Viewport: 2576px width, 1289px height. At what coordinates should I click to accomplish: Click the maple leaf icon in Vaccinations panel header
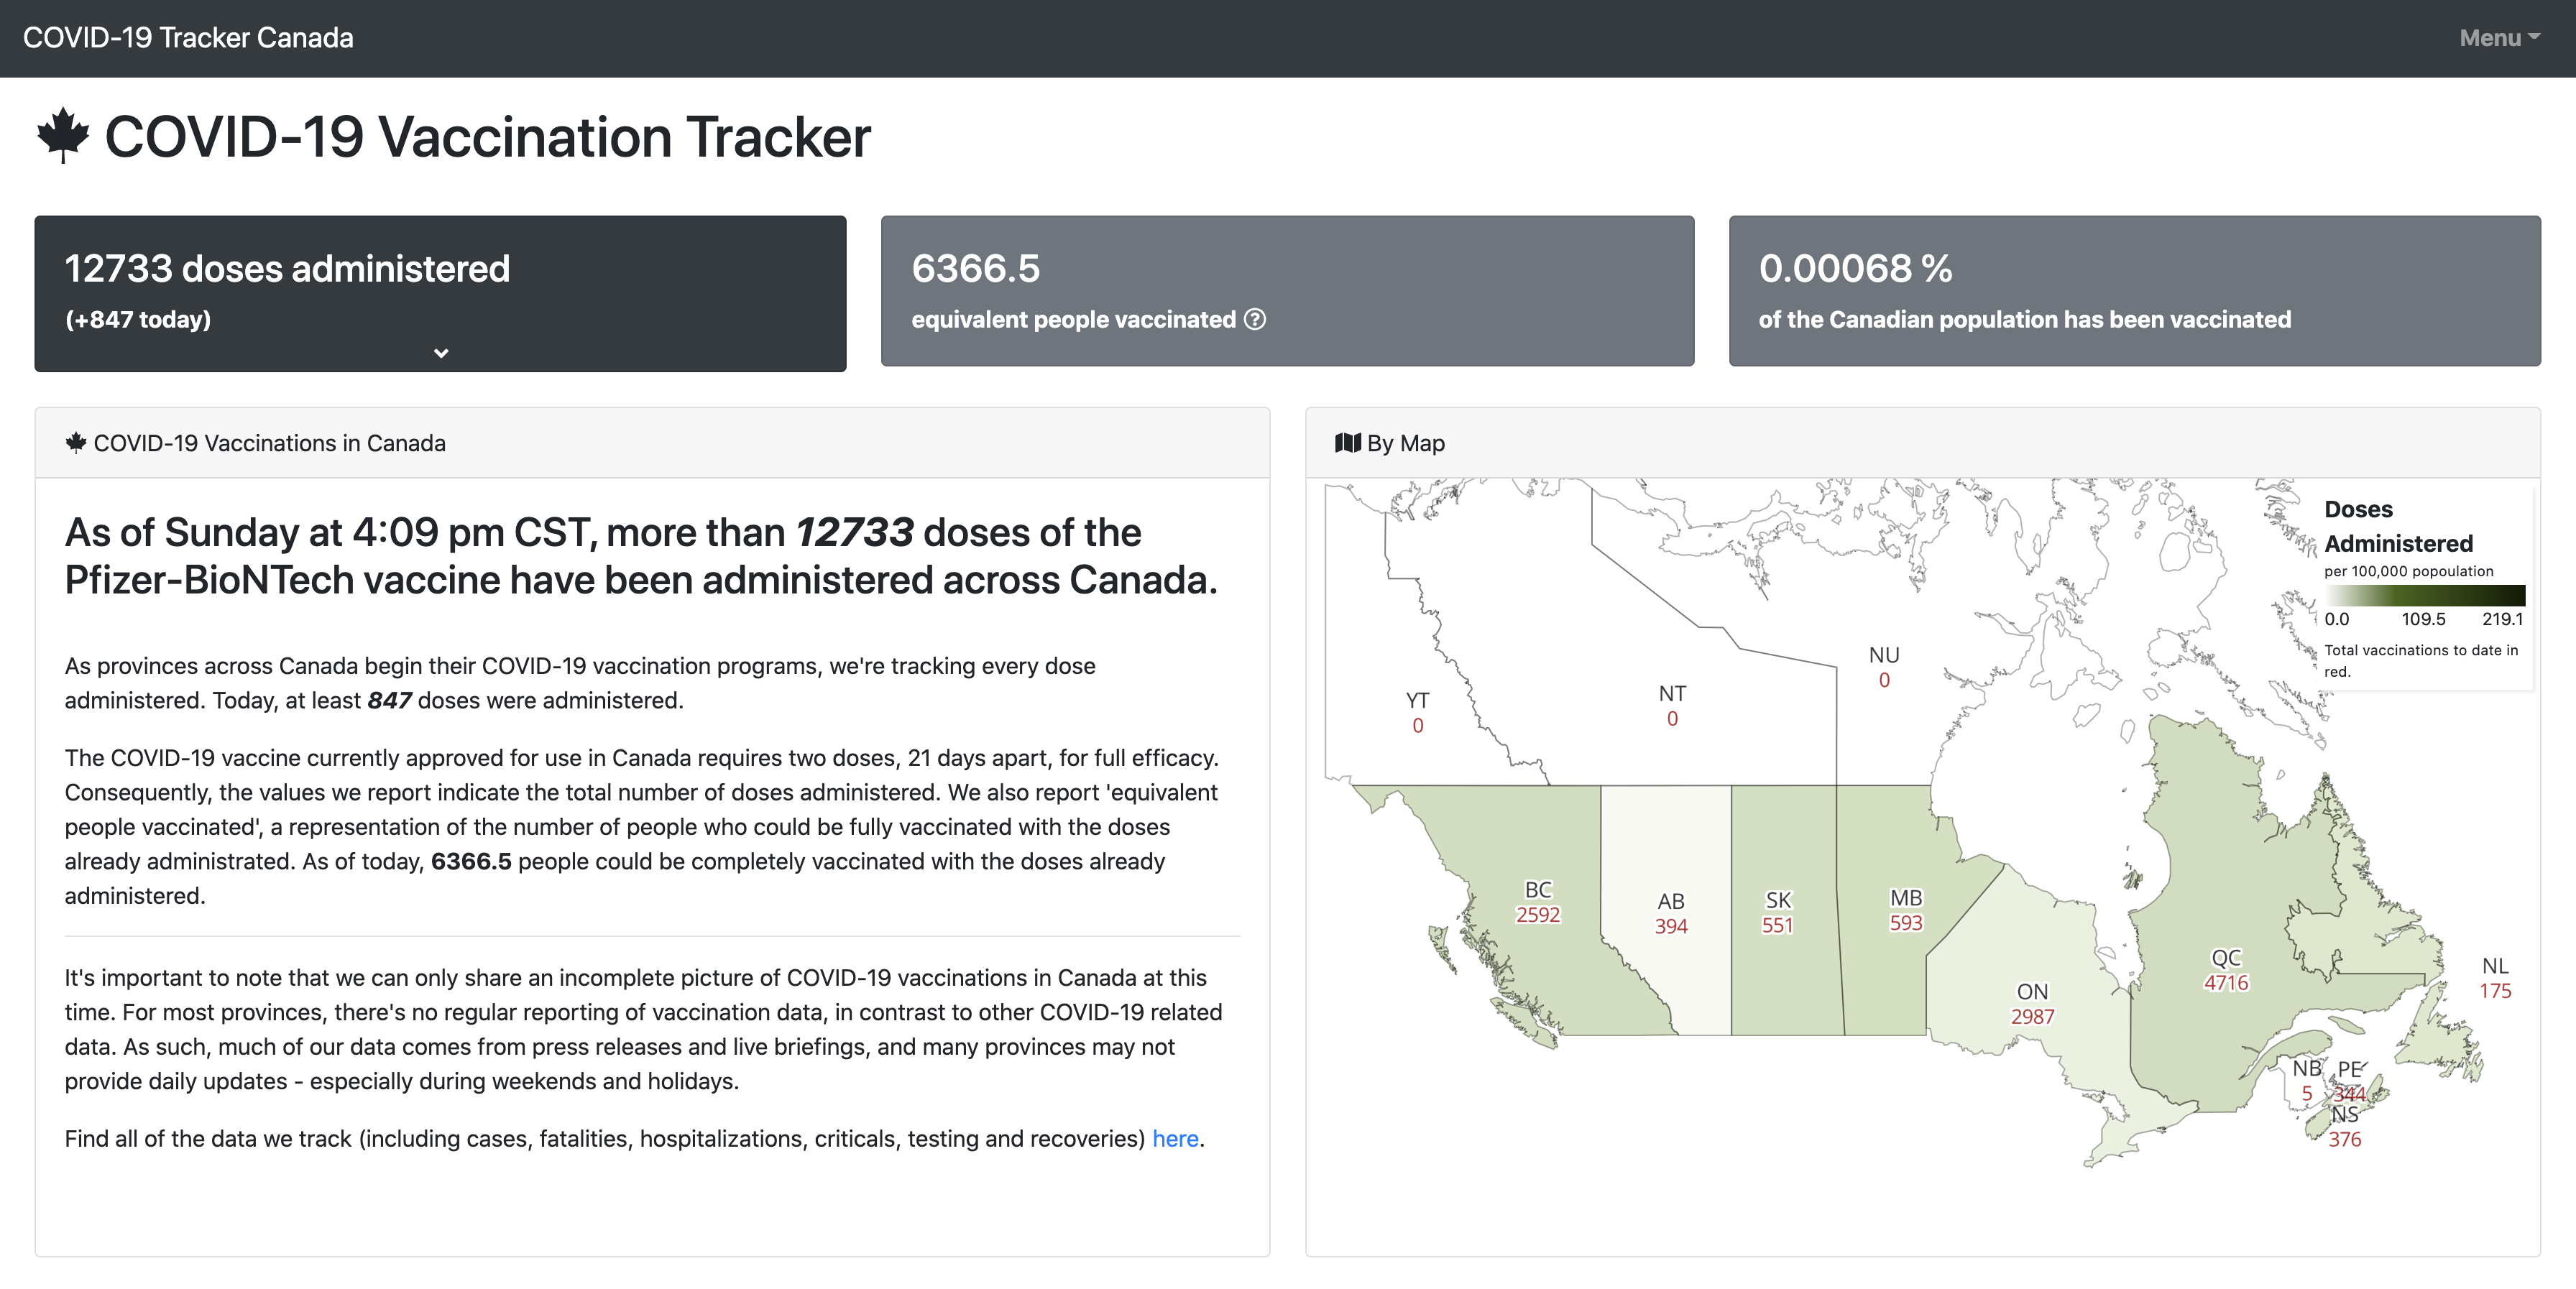coord(76,442)
